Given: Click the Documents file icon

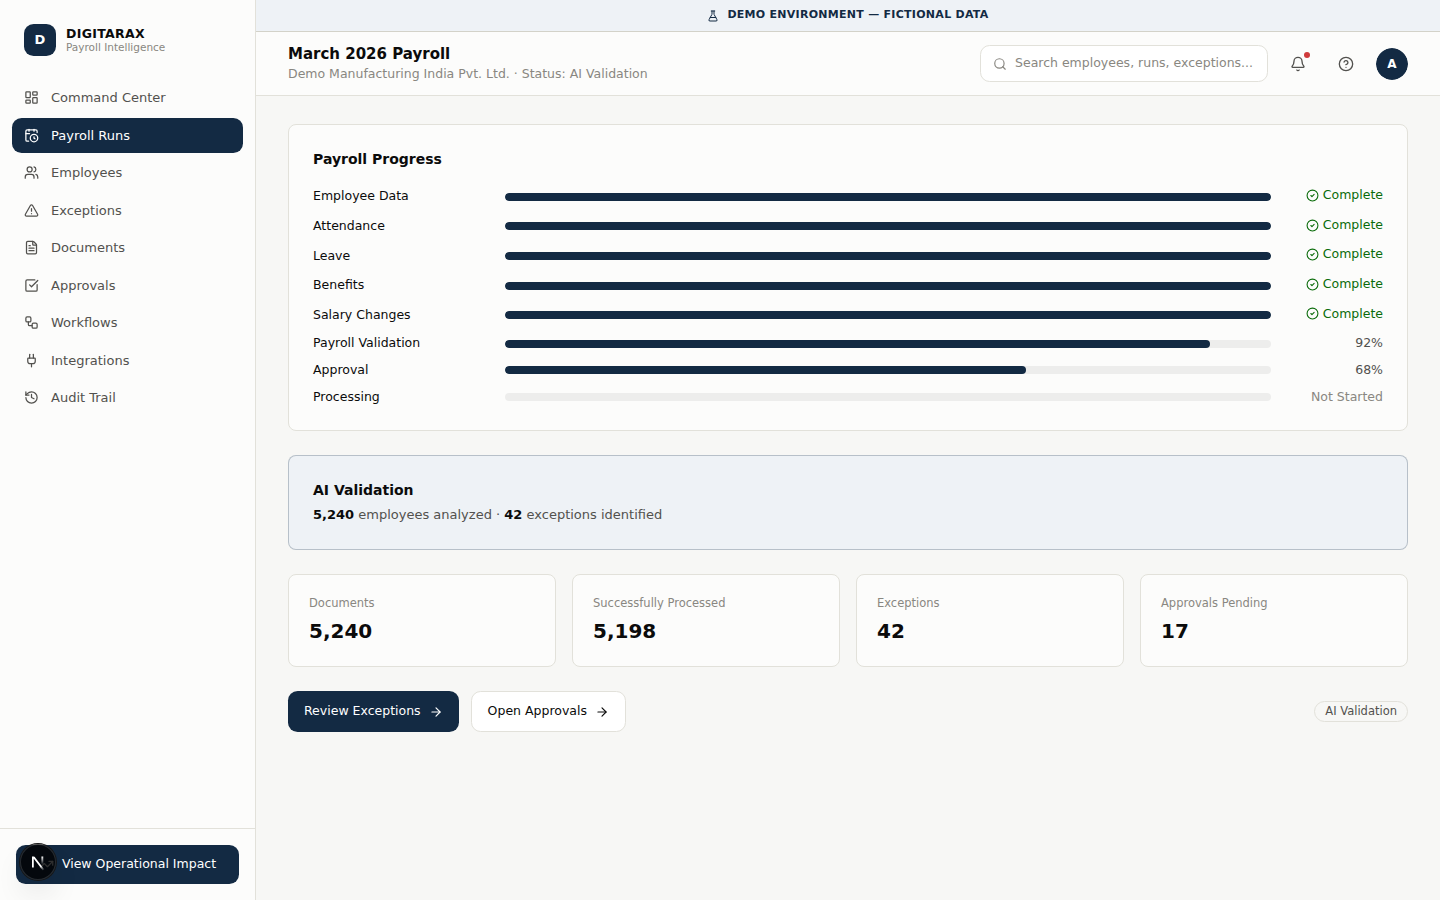Looking at the screenshot, I should tap(32, 248).
